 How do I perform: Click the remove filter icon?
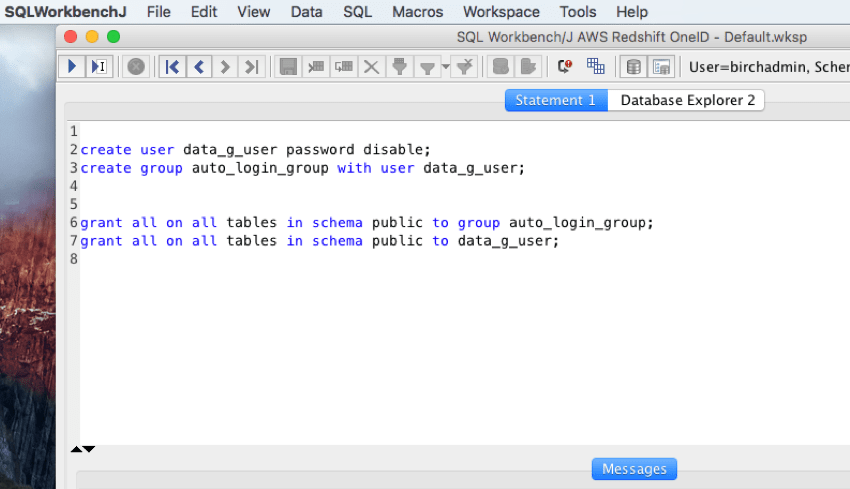(x=465, y=67)
